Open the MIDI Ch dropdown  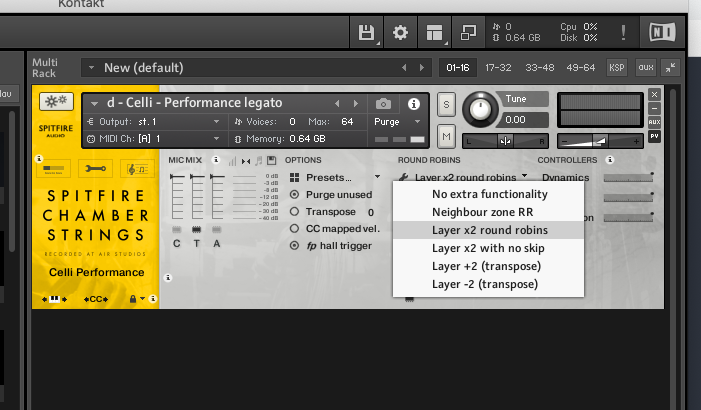(x=216, y=139)
